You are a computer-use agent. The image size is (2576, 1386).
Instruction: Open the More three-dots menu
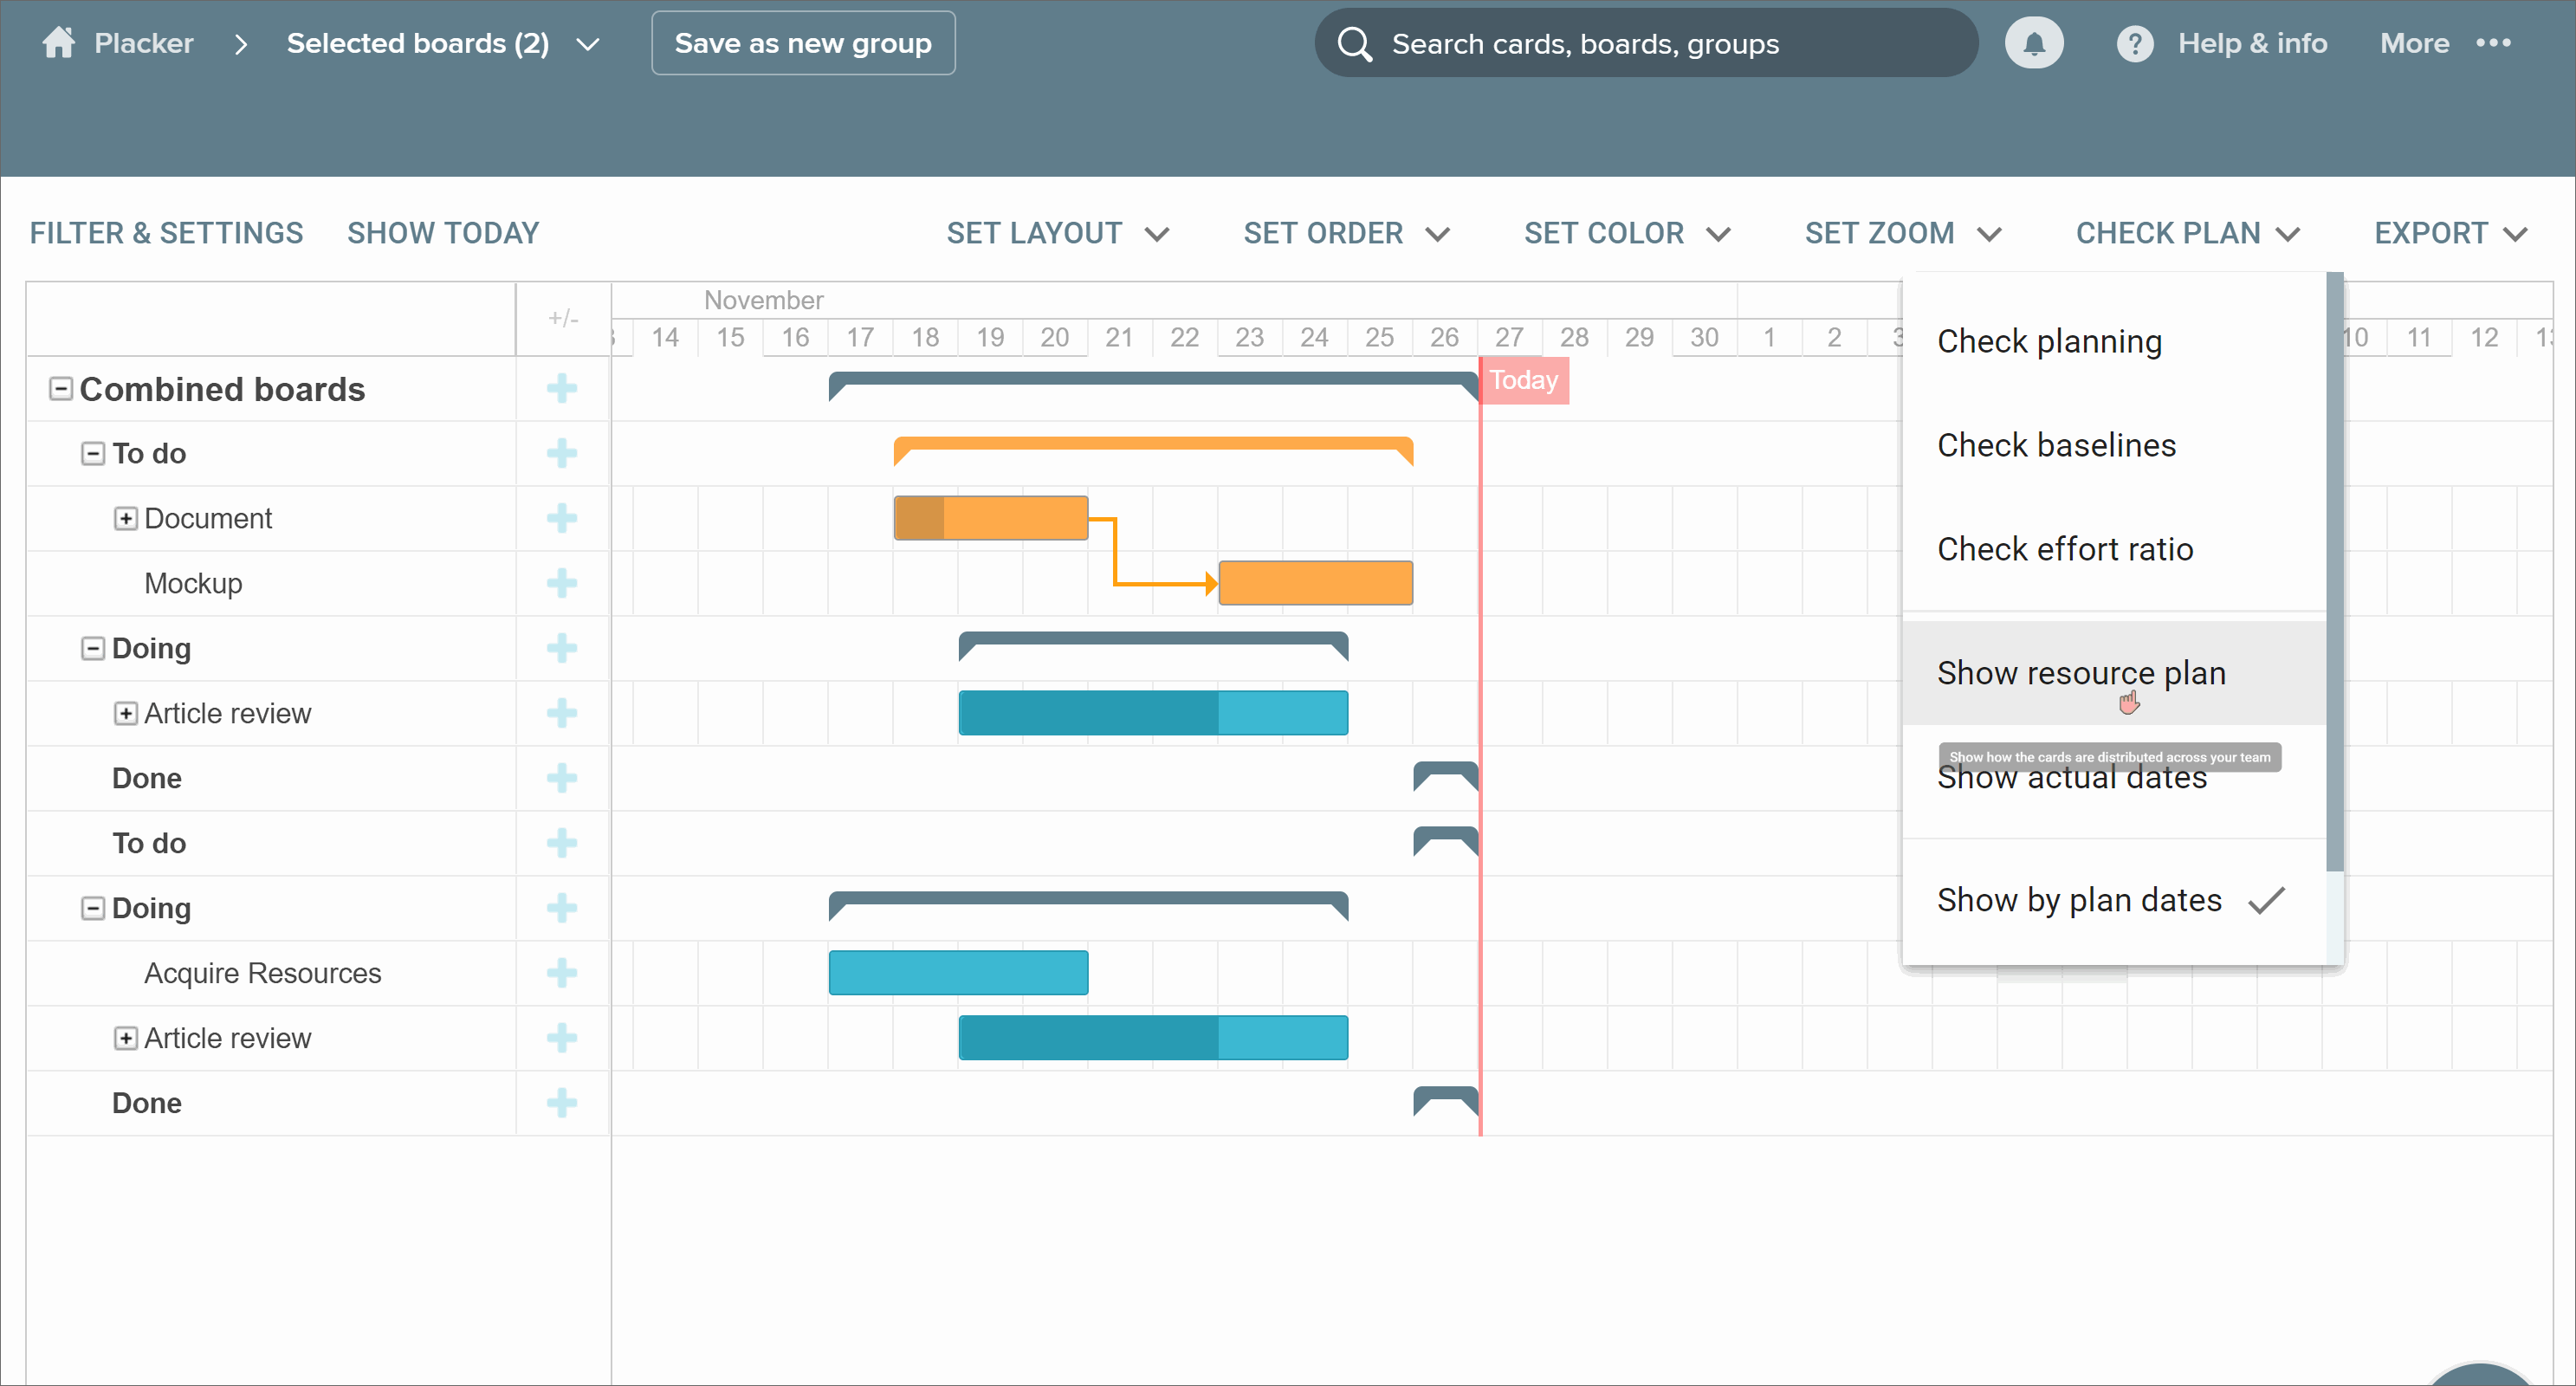[2493, 43]
